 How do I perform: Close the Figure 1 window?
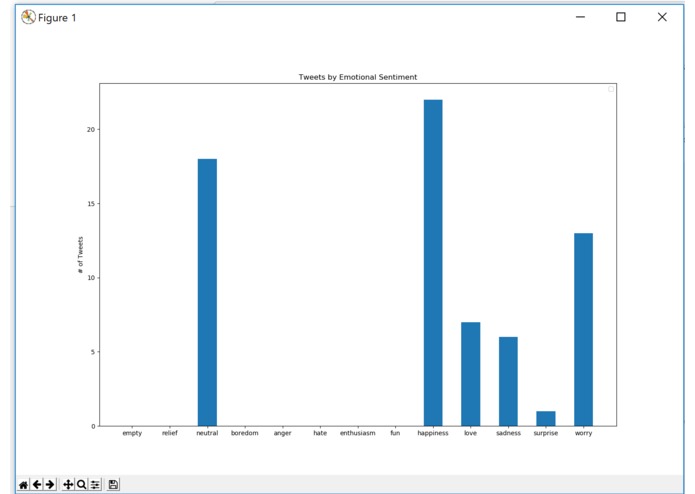point(662,17)
